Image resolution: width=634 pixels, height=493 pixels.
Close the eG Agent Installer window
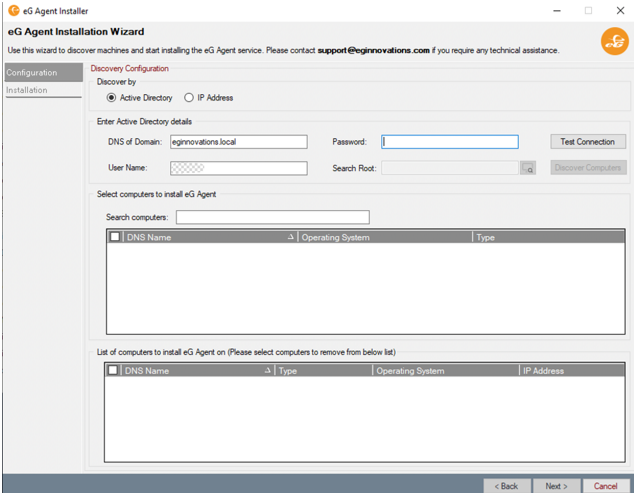click(620, 11)
